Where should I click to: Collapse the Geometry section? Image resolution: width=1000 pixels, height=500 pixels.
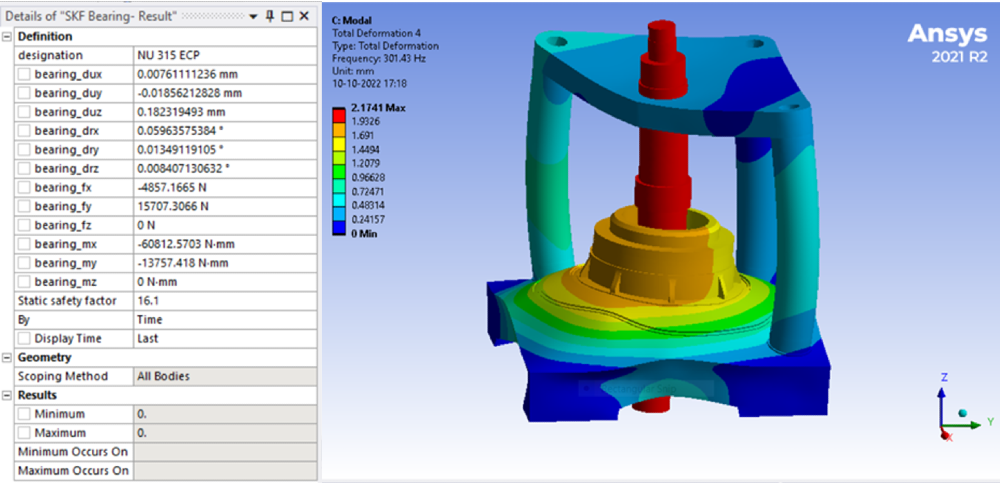click(x=7, y=357)
